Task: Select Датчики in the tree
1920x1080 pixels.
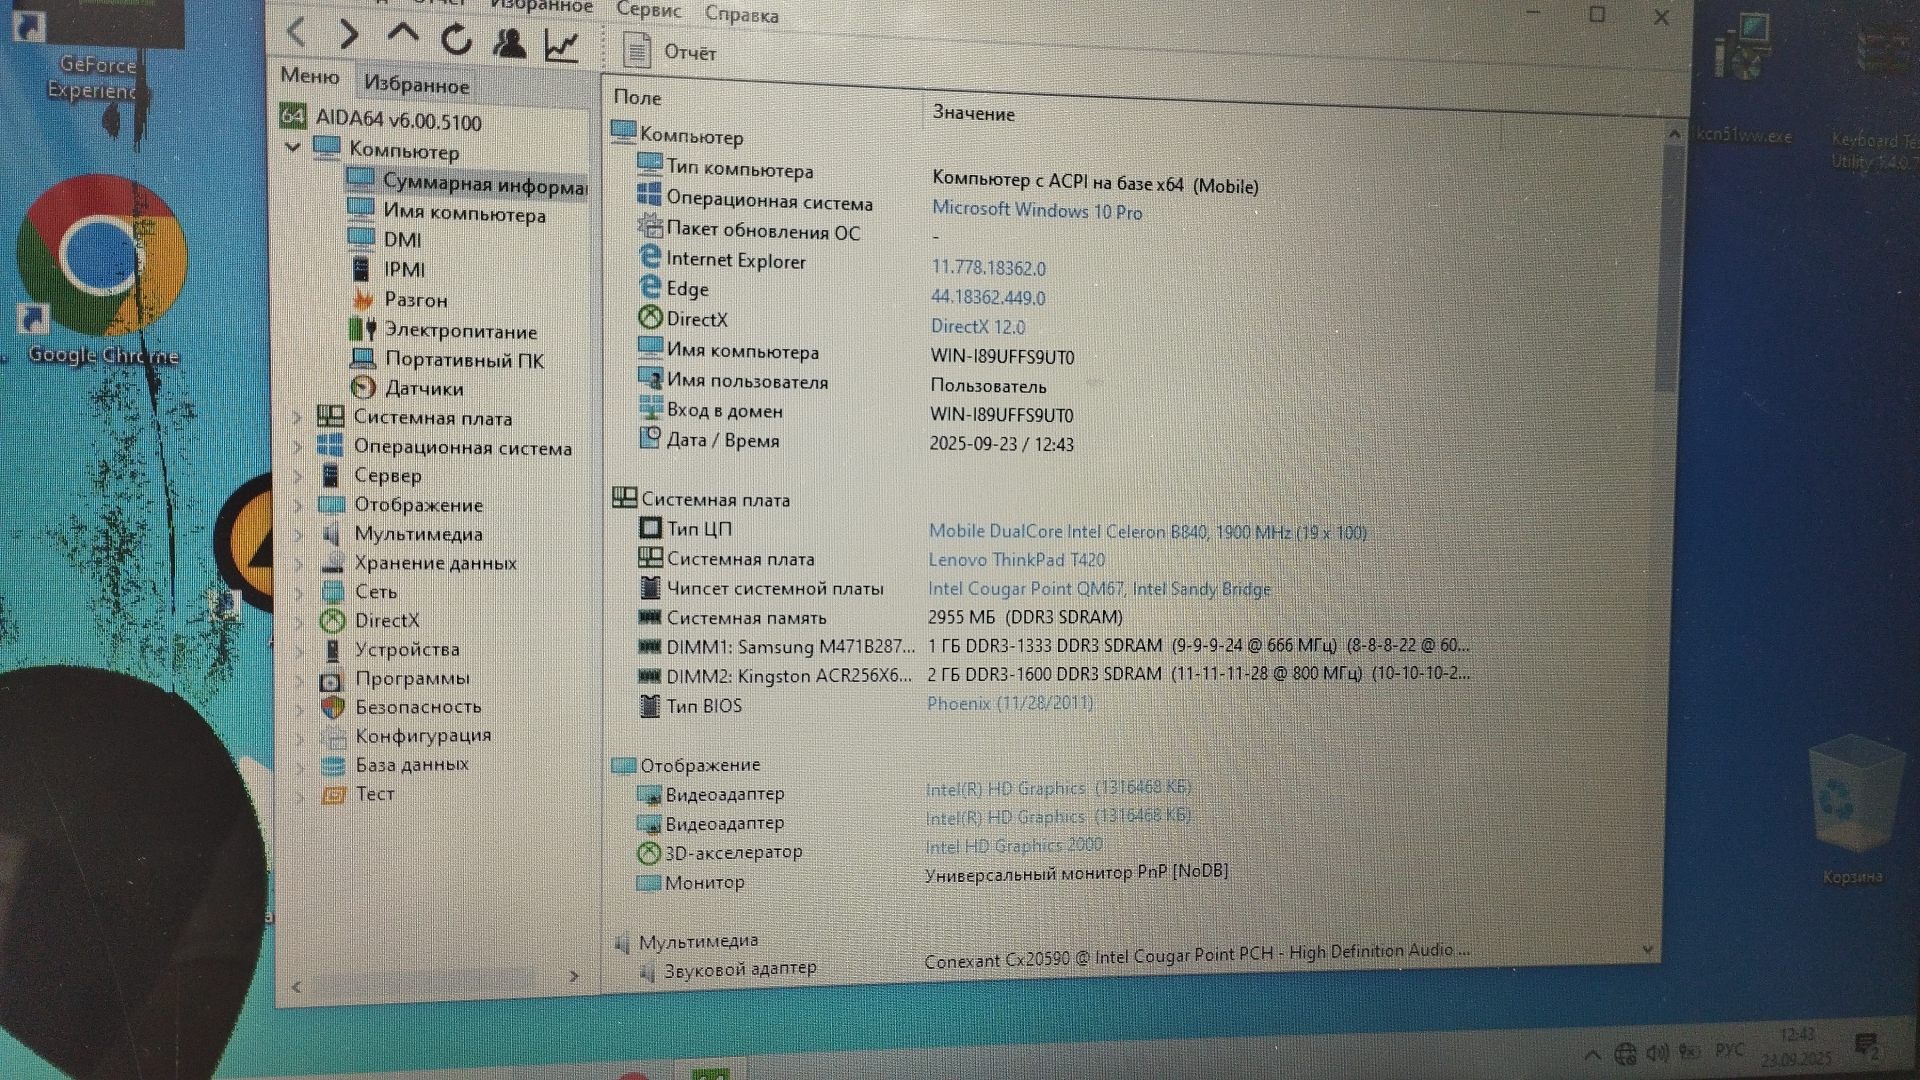Action: (424, 388)
